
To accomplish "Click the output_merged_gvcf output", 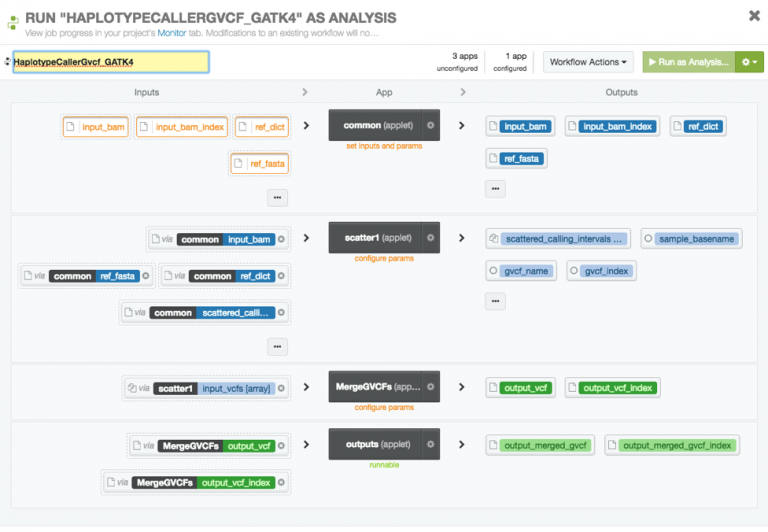I will click(x=539, y=445).
